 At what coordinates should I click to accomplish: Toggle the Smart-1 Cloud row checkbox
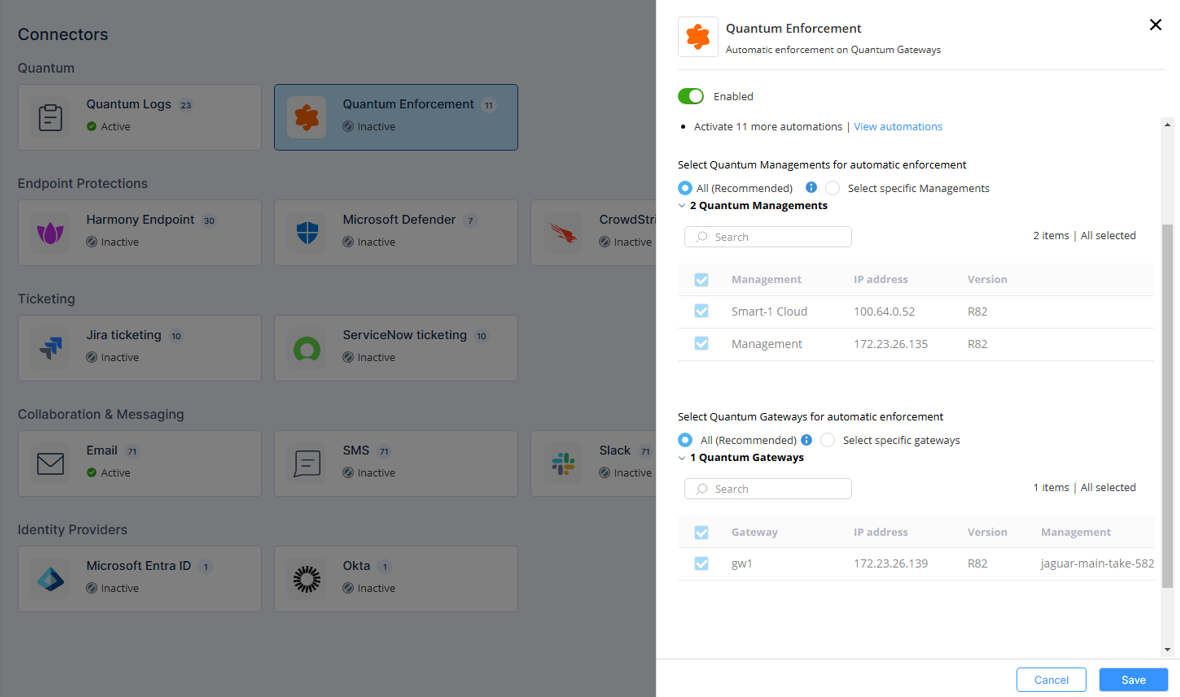tap(701, 311)
